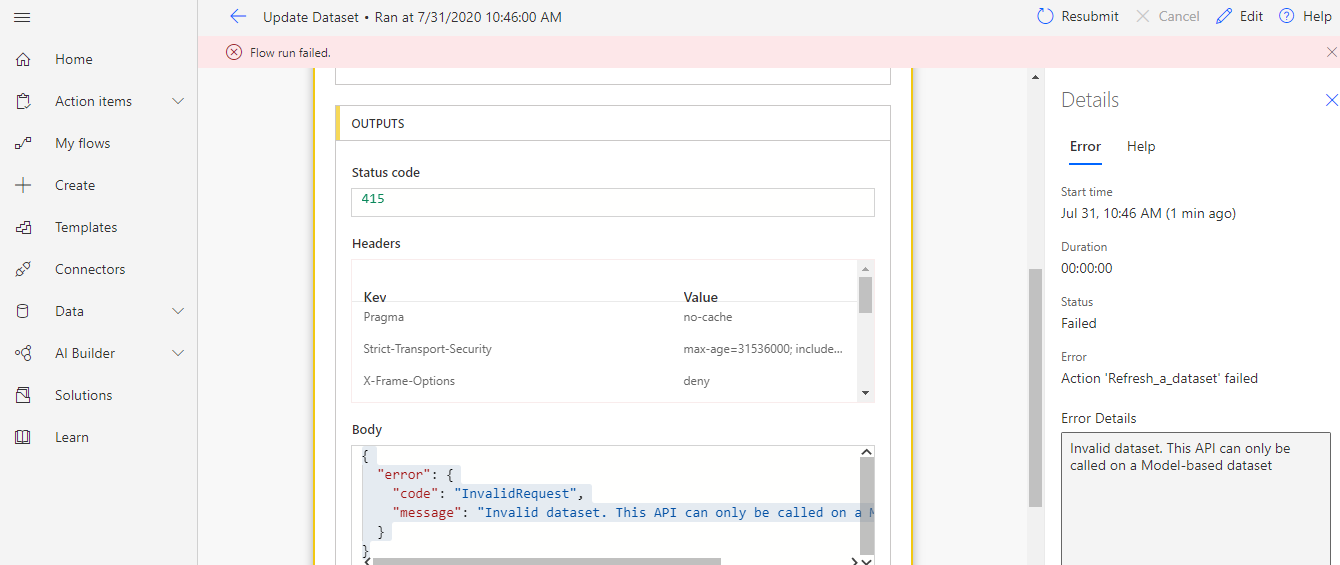Click the AI Builder icon
The image size is (1340, 565).
[23, 353]
